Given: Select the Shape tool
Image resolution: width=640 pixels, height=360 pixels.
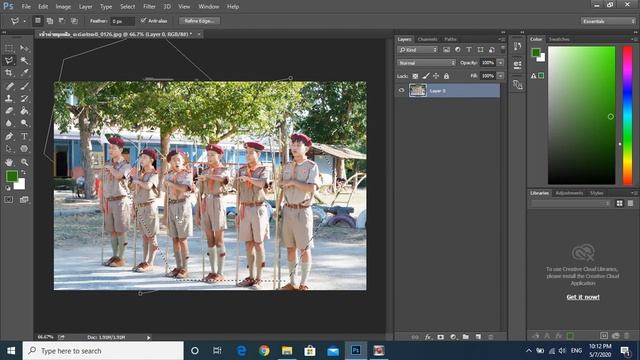Looking at the screenshot, I should (x=24, y=149).
